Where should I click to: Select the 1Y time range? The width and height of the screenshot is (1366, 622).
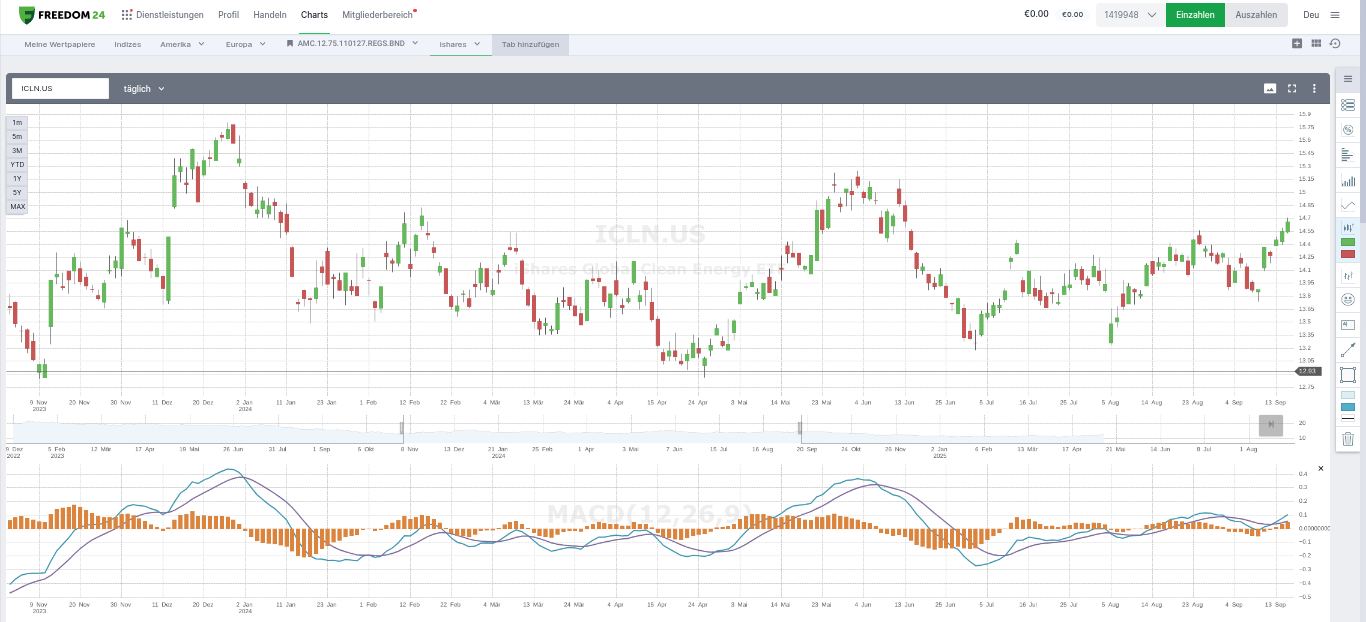pos(17,178)
